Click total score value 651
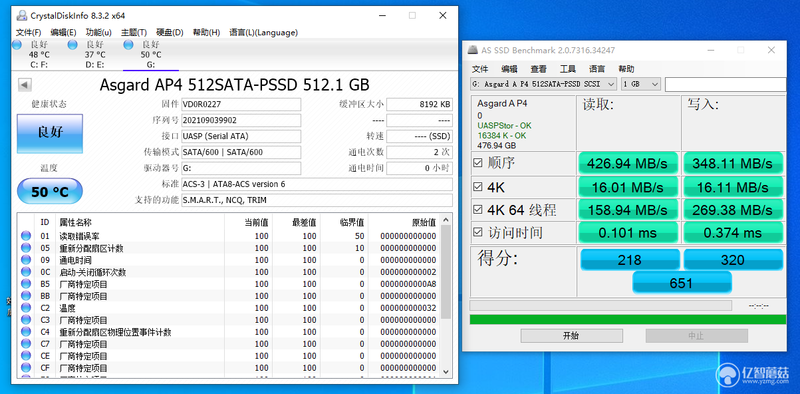800x394 pixels. [x=682, y=283]
